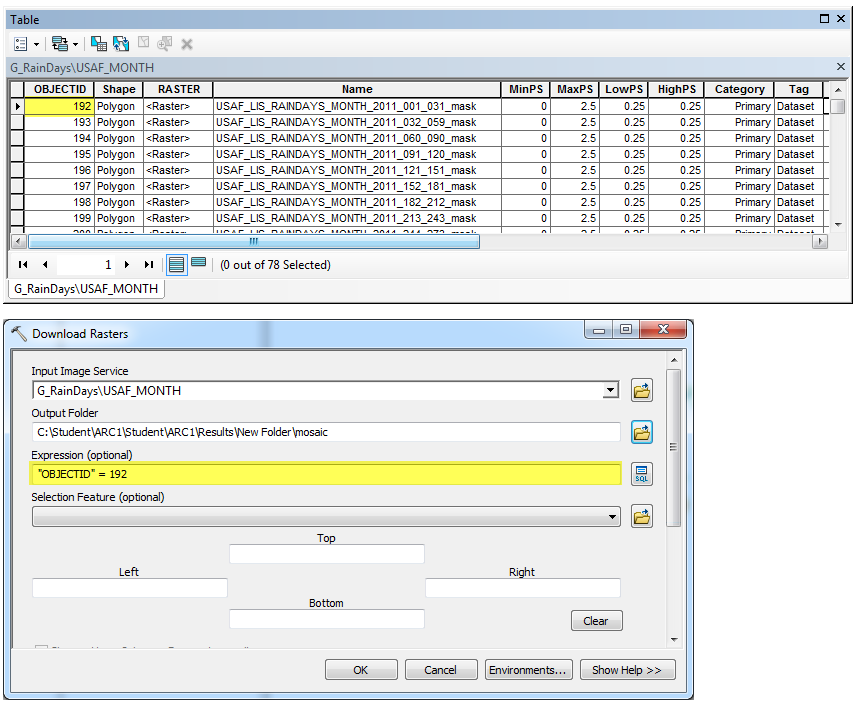Select the G_RainDays\USAF_MONTH bottom tab
This screenshot has height=706, width=859.
coord(85,289)
